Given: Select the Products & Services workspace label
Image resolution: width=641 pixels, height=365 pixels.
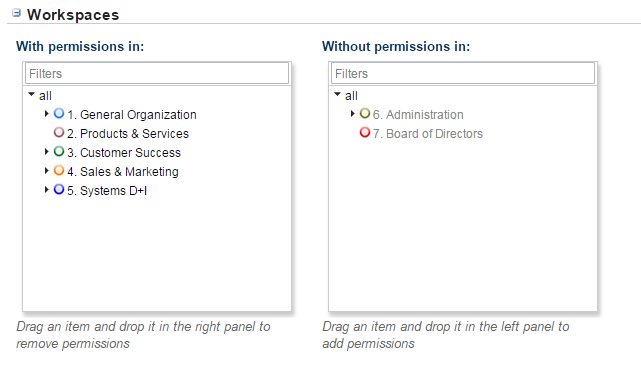Looking at the screenshot, I should [128, 134].
